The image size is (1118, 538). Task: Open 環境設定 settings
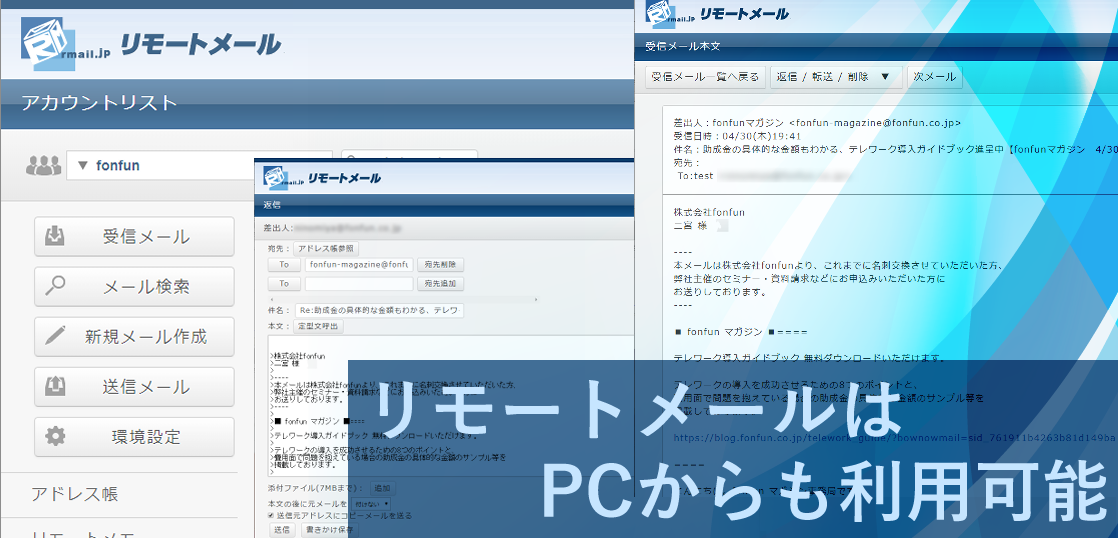(134, 437)
